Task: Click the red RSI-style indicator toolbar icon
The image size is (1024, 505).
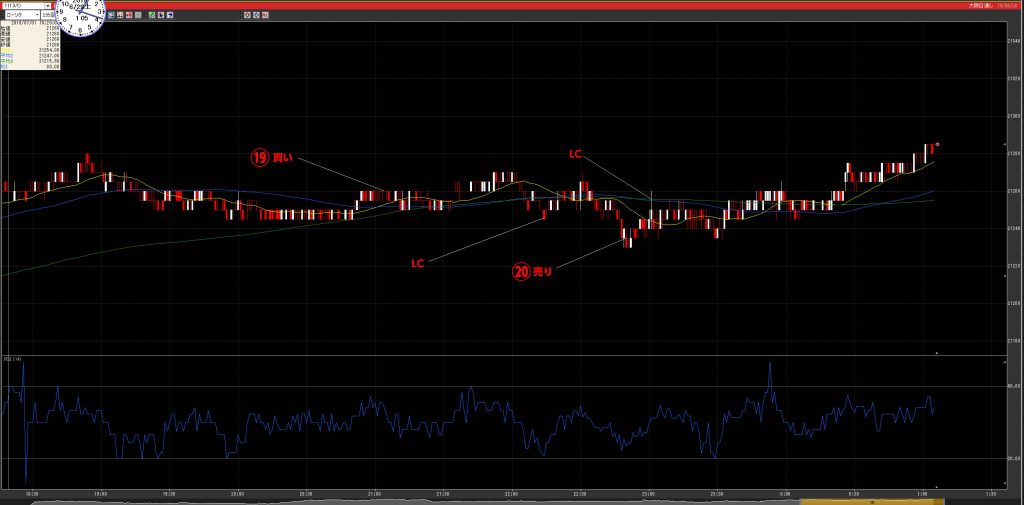Action: click(x=265, y=15)
